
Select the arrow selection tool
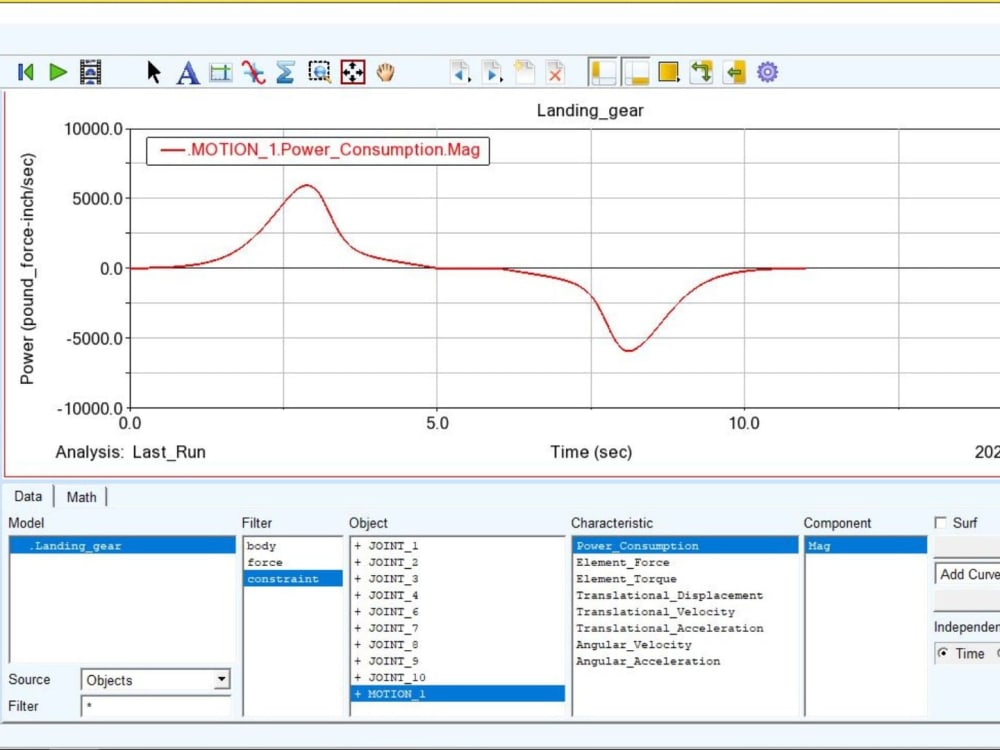153,72
